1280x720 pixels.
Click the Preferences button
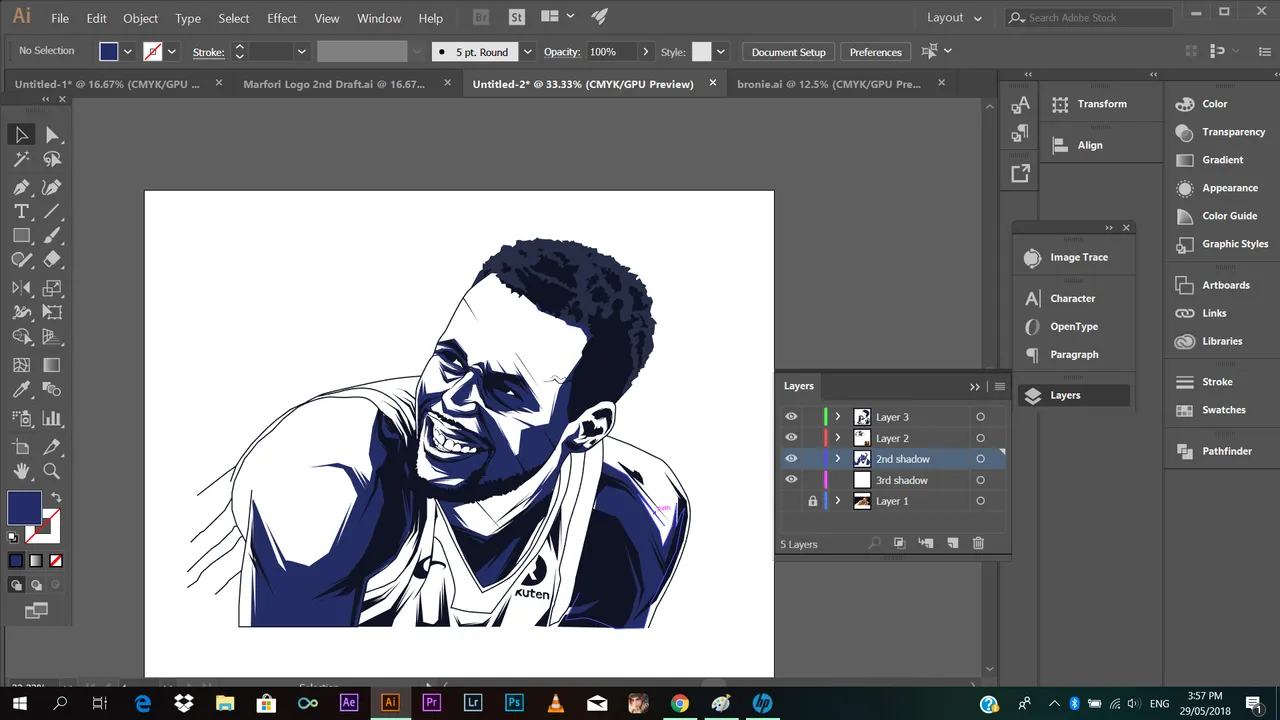(876, 52)
